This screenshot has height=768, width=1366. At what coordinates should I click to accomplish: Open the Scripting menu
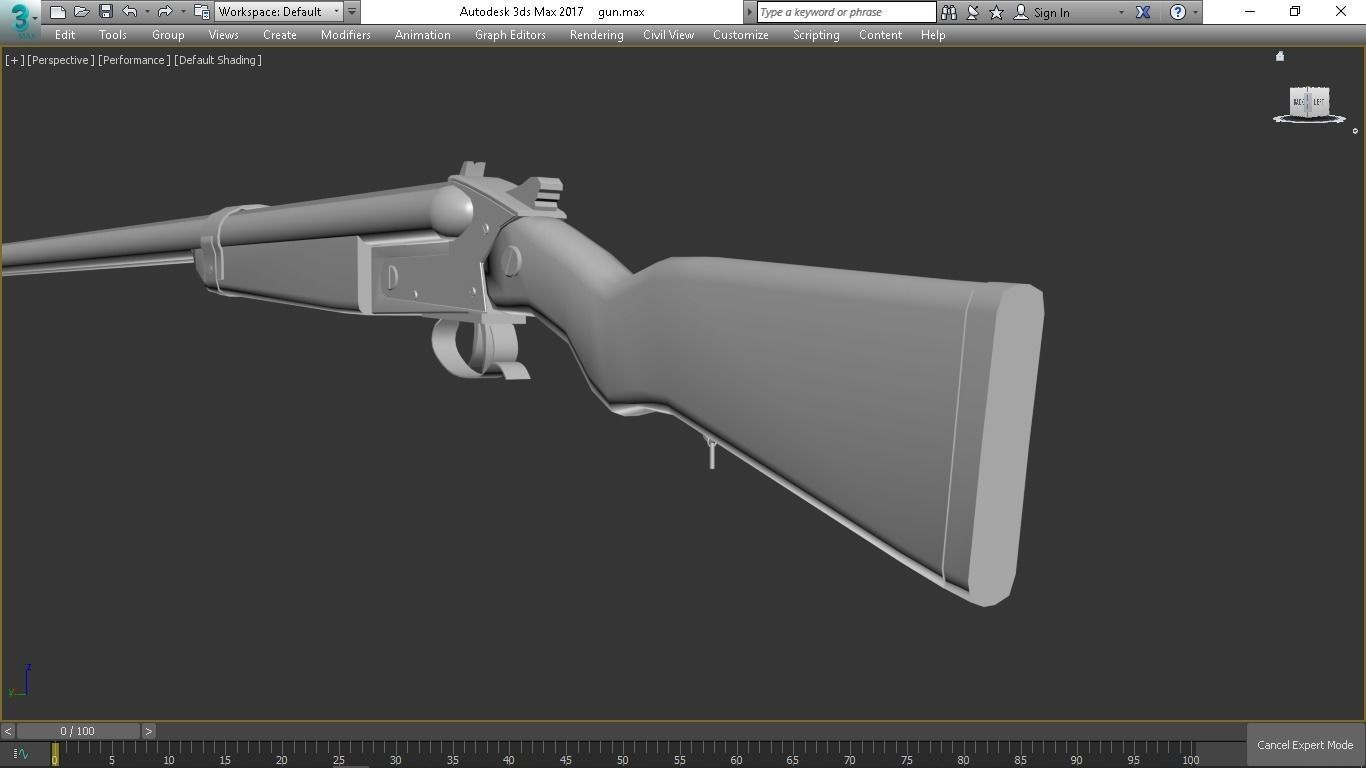[x=816, y=35]
